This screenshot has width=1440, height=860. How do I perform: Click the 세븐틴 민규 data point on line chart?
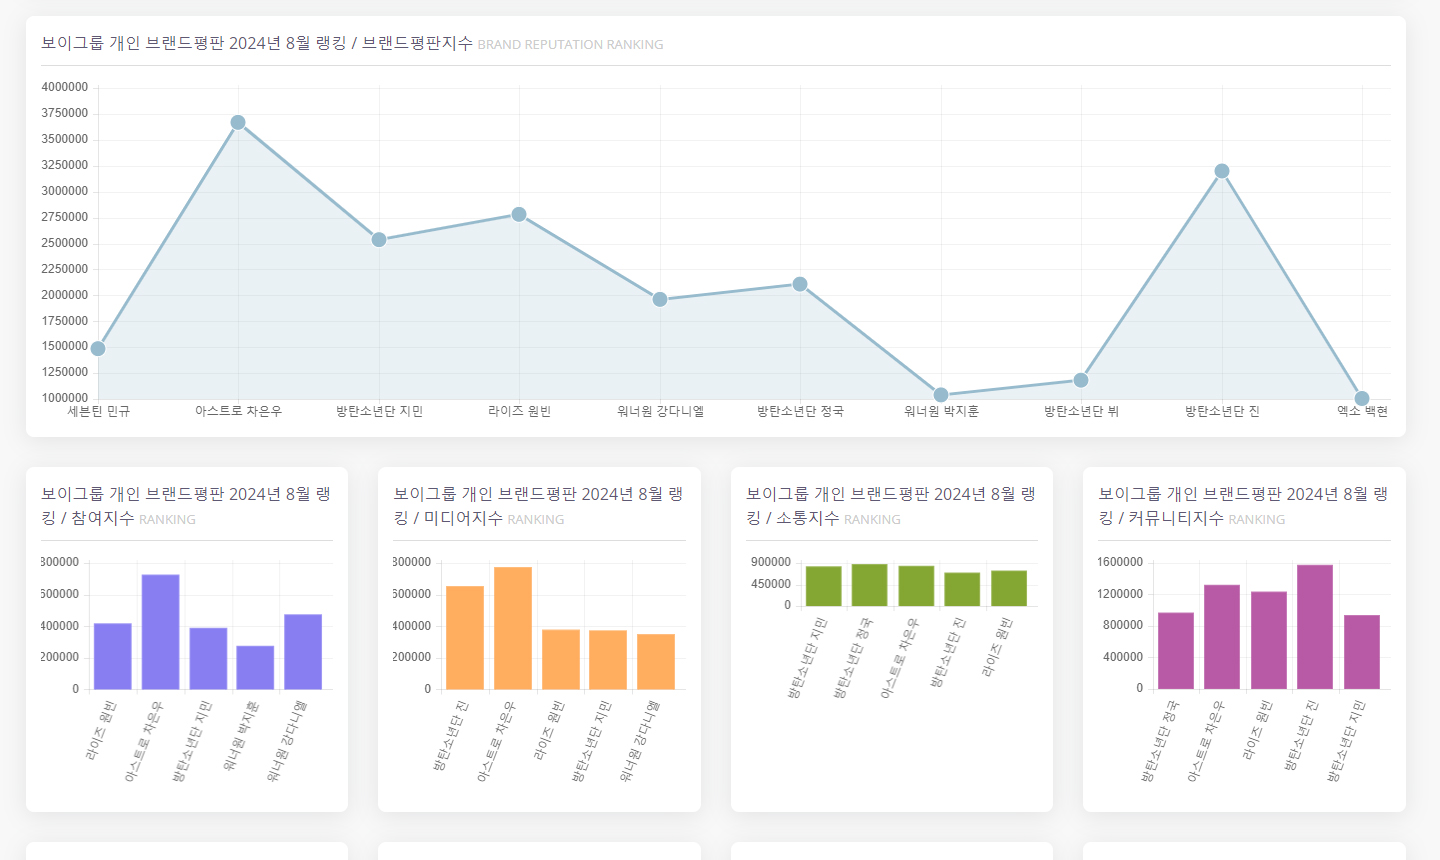(98, 349)
